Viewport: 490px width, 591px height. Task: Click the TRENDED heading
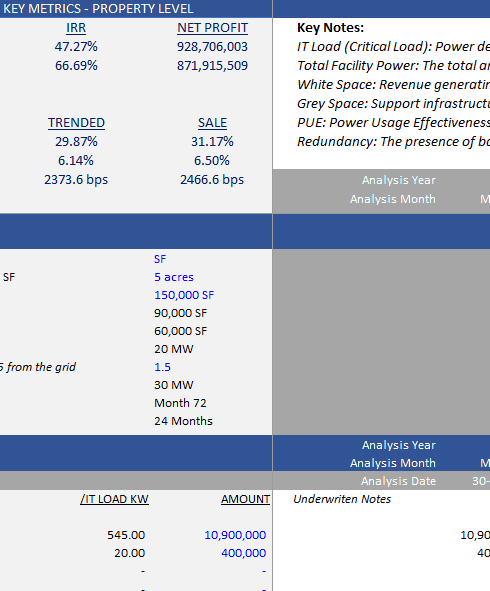(76, 123)
